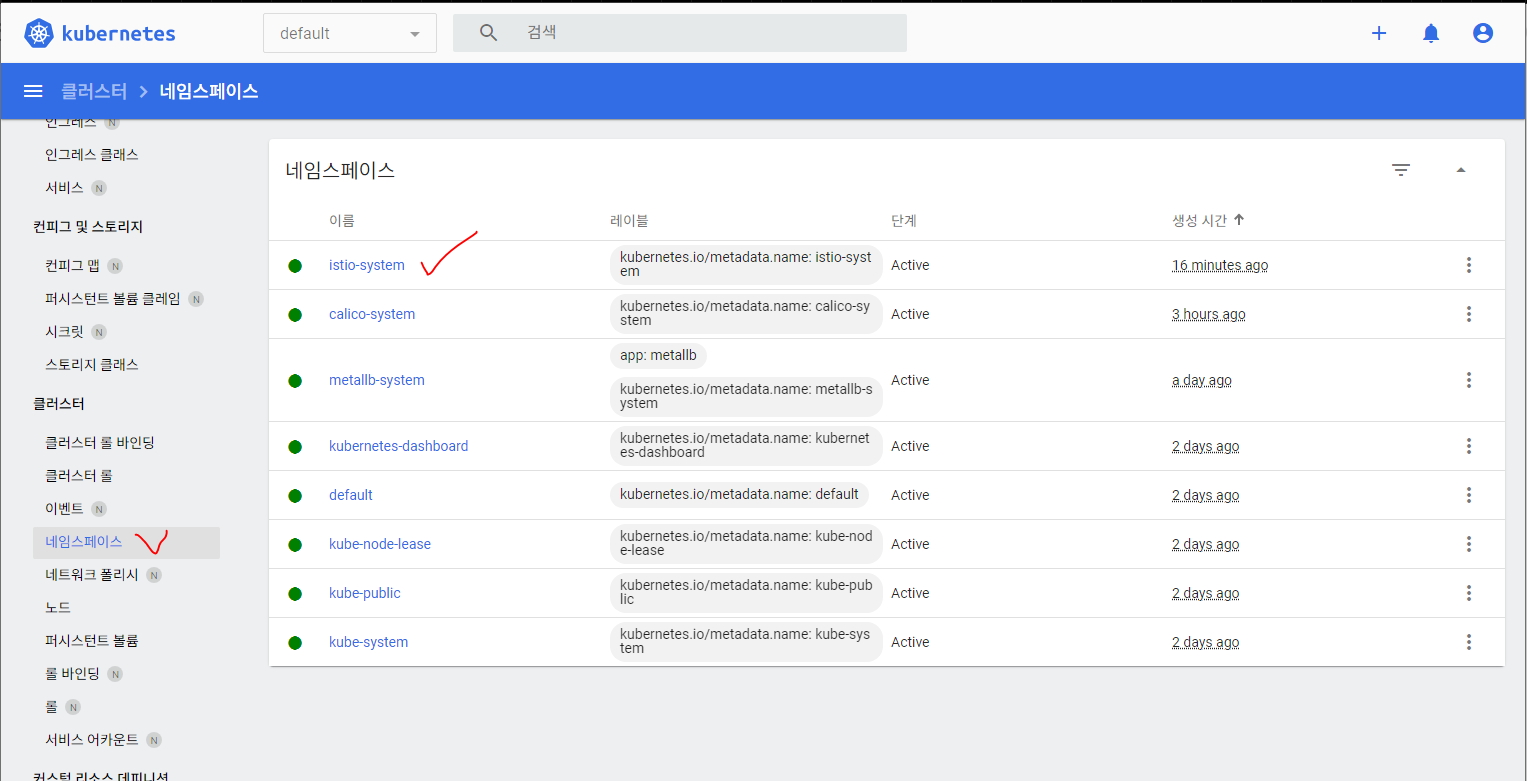Click the plus create resource icon

(1379, 33)
